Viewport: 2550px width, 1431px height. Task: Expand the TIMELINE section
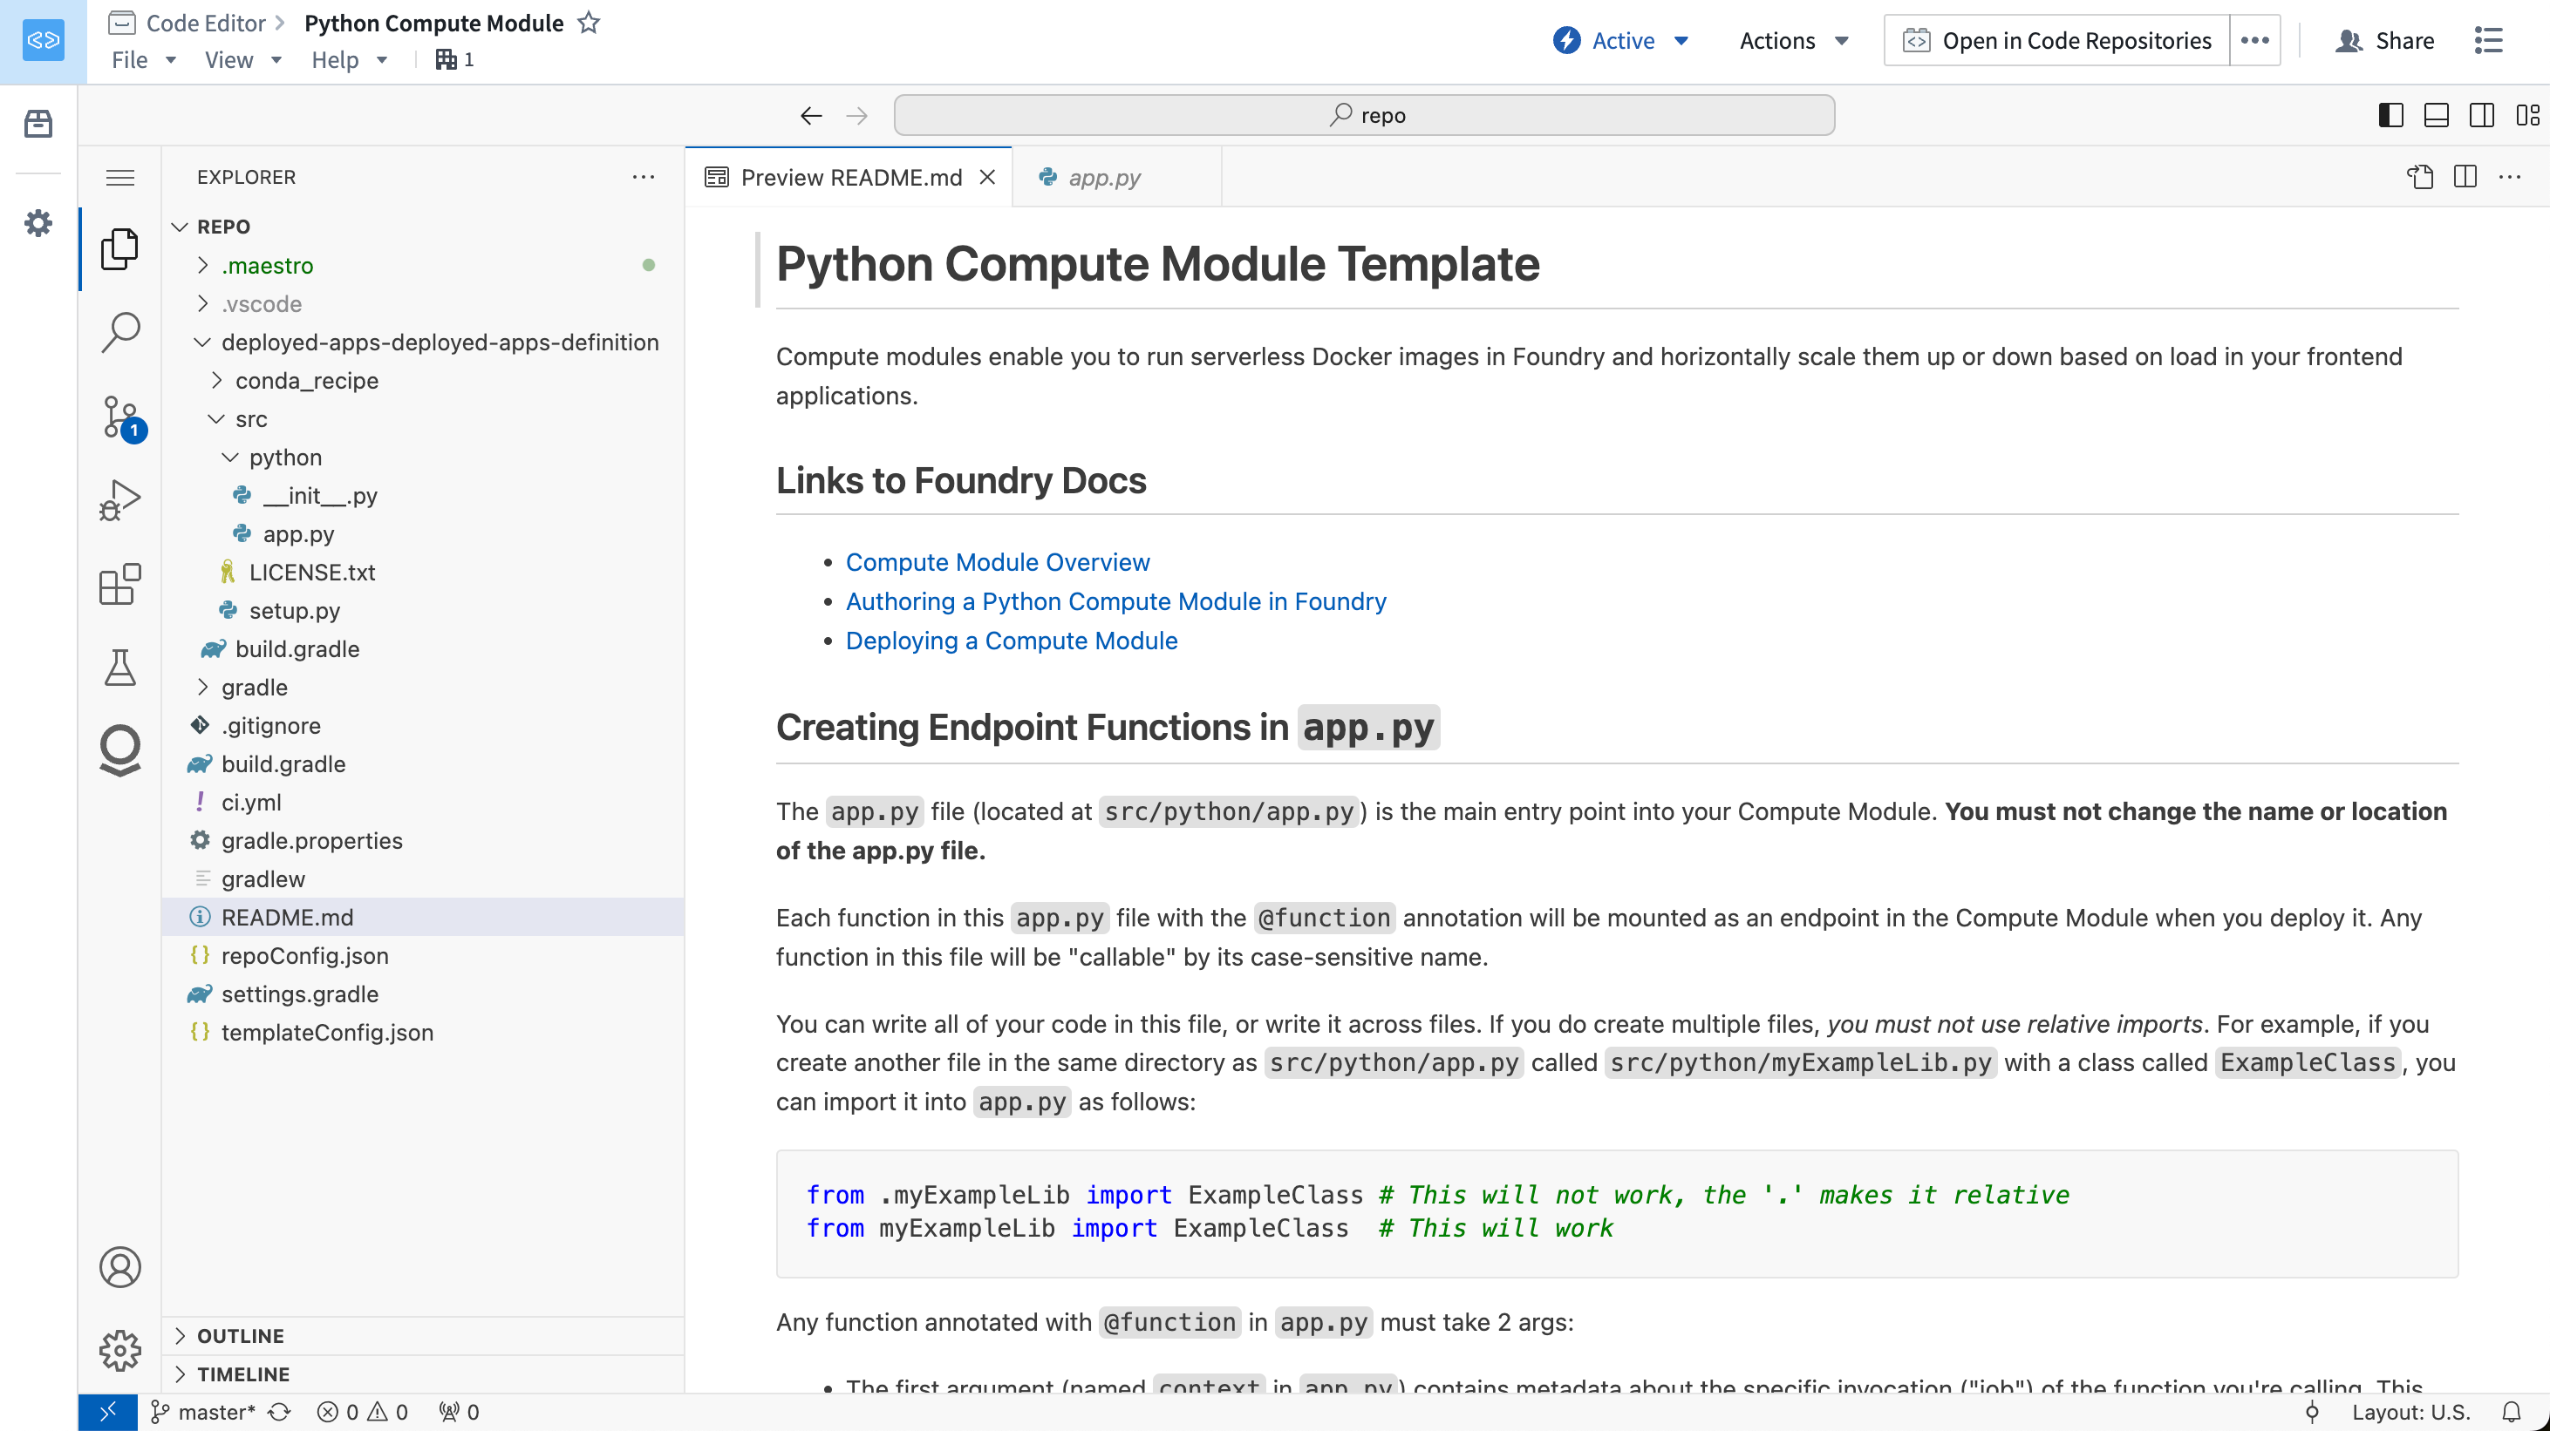pos(423,1373)
